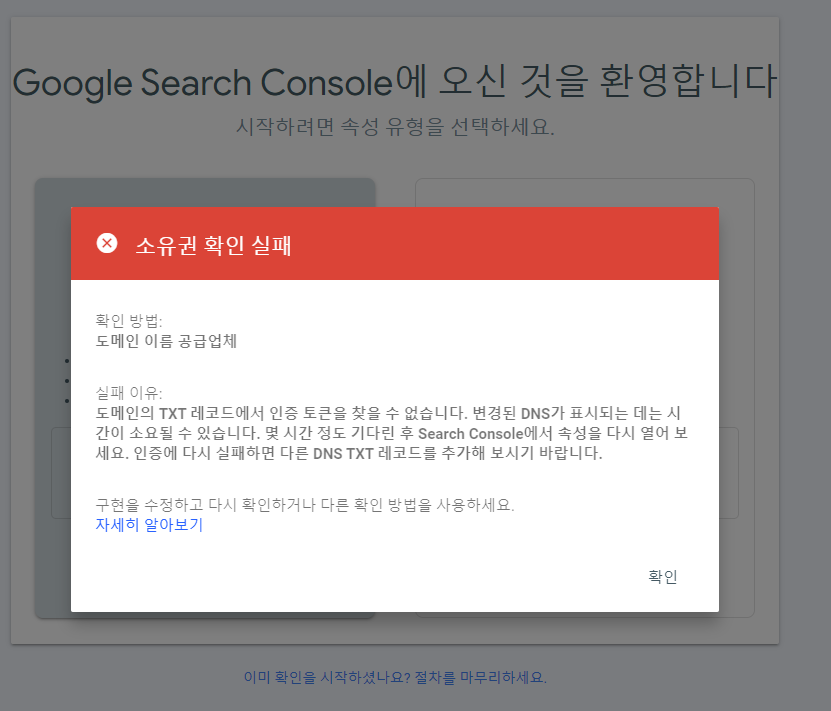Click the 시작하려면 속성 유형을 선택하세요. subtitle
The width and height of the screenshot is (831, 711).
pos(395,127)
